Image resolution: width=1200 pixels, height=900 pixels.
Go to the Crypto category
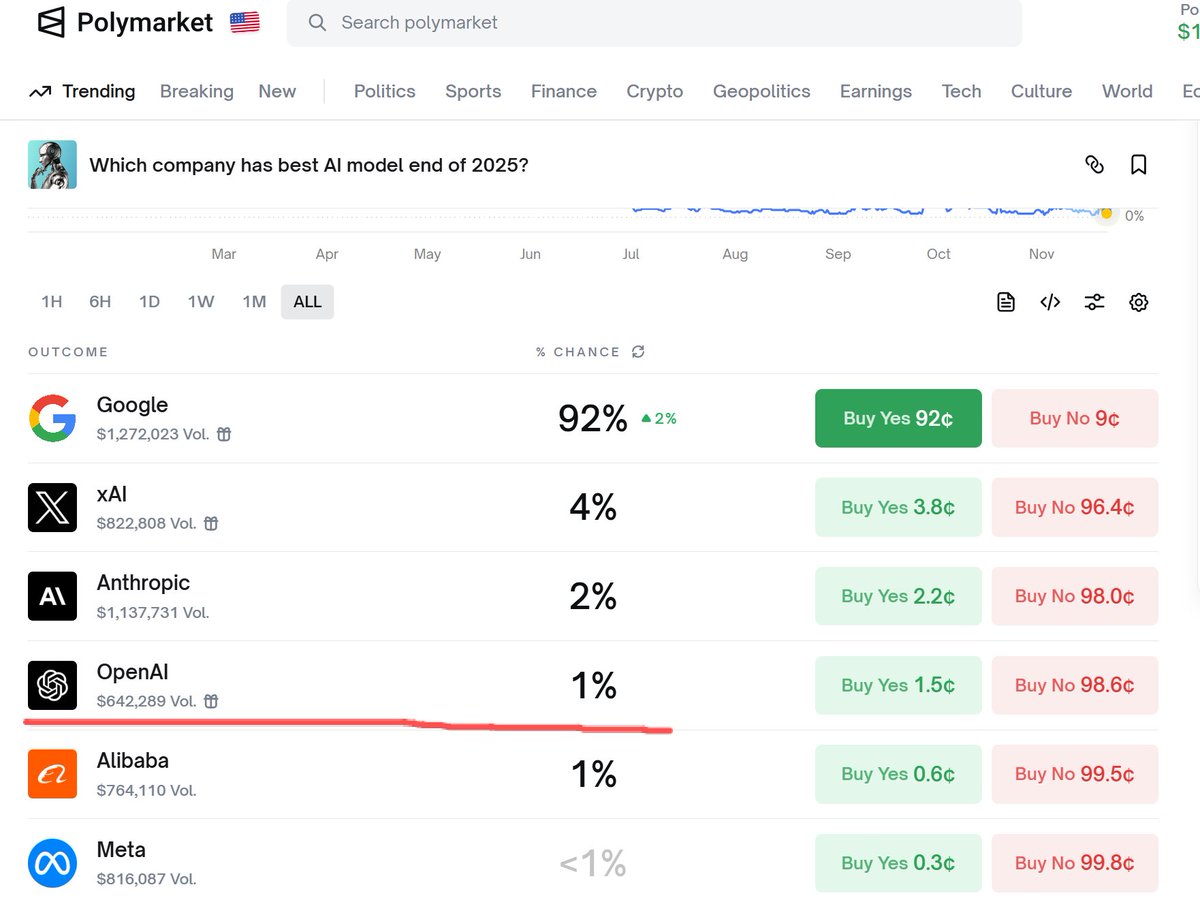click(x=655, y=92)
